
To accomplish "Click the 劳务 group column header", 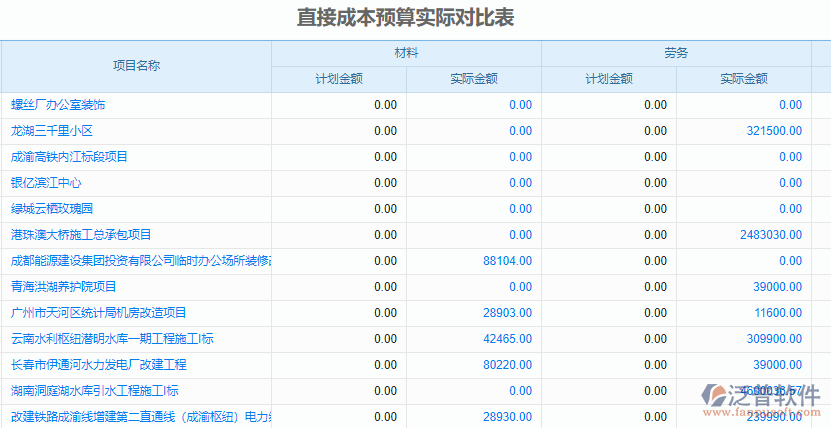I will 676,53.
